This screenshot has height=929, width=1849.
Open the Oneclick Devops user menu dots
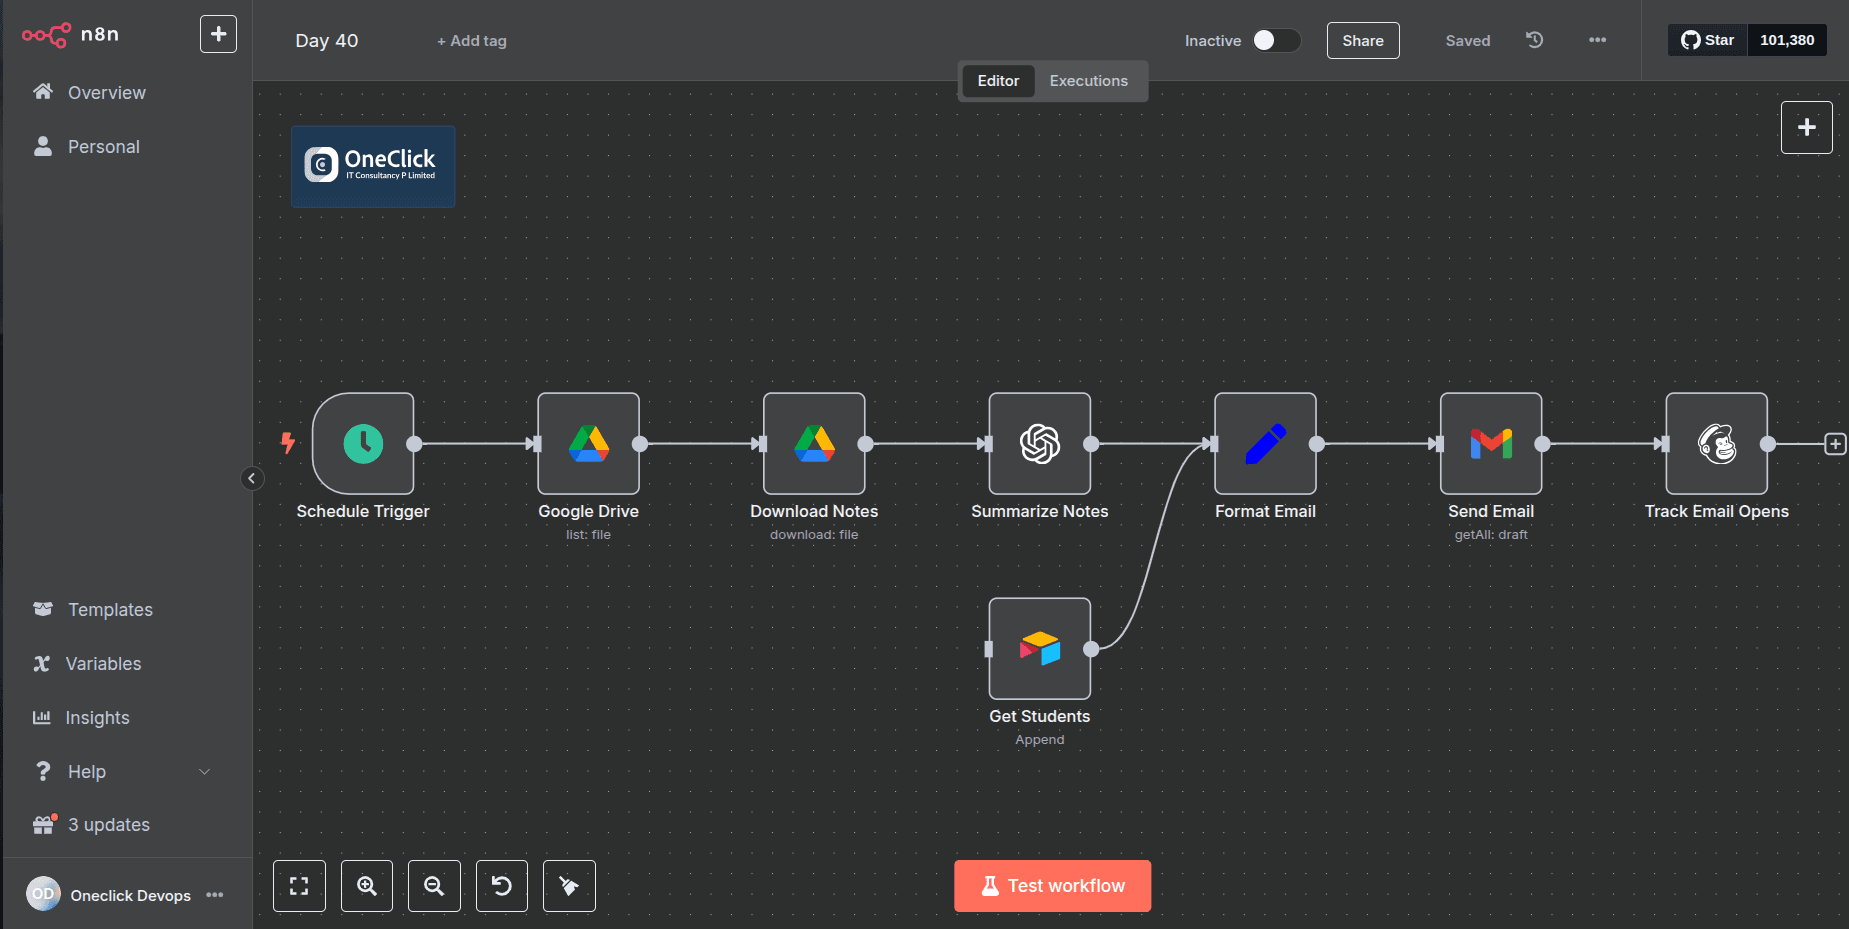pos(215,895)
